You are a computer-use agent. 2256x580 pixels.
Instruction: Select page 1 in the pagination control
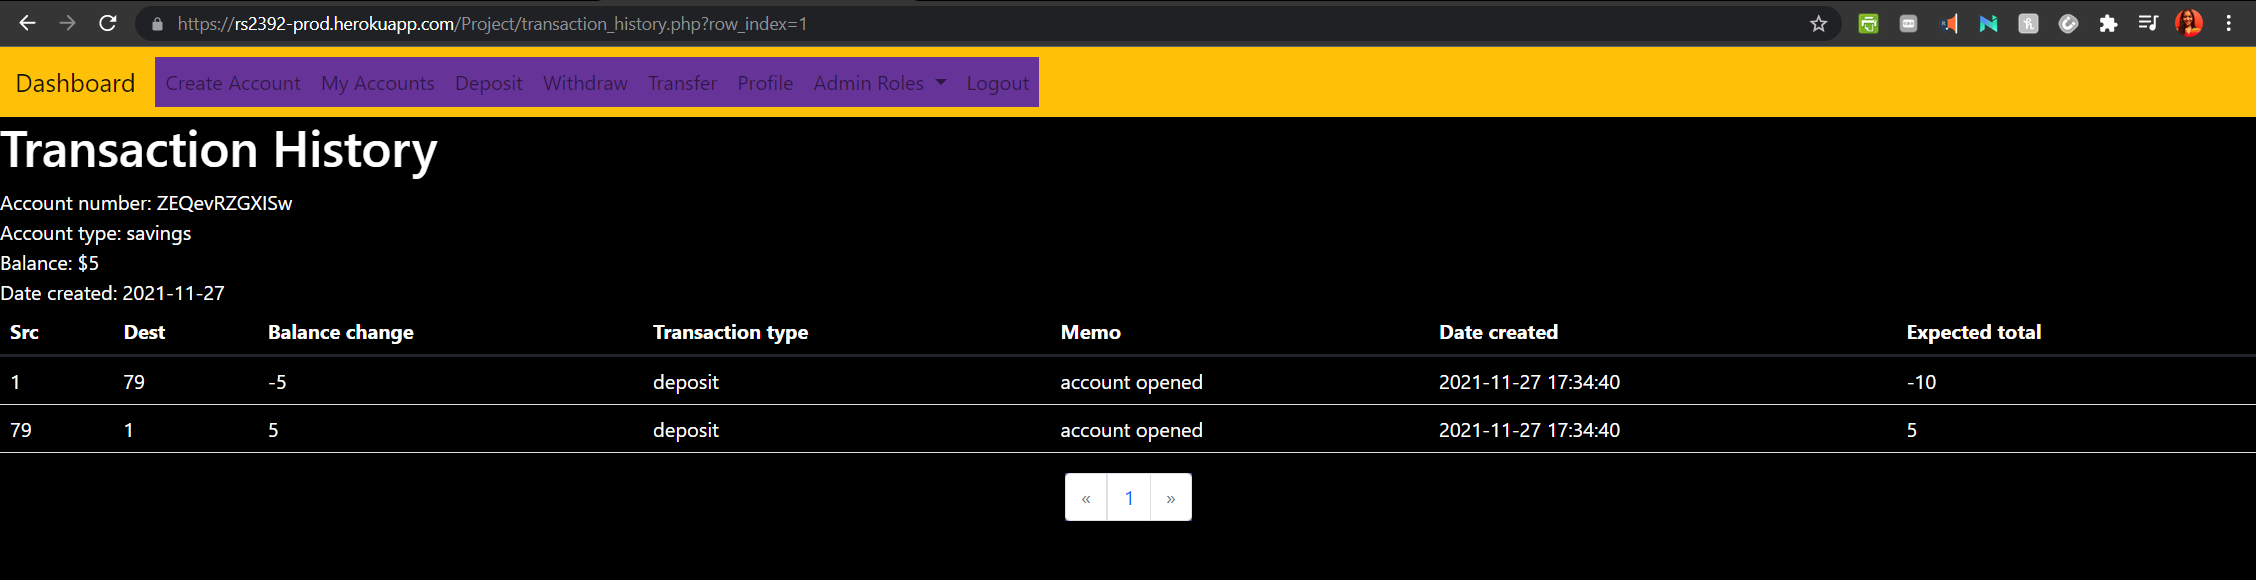click(1128, 497)
